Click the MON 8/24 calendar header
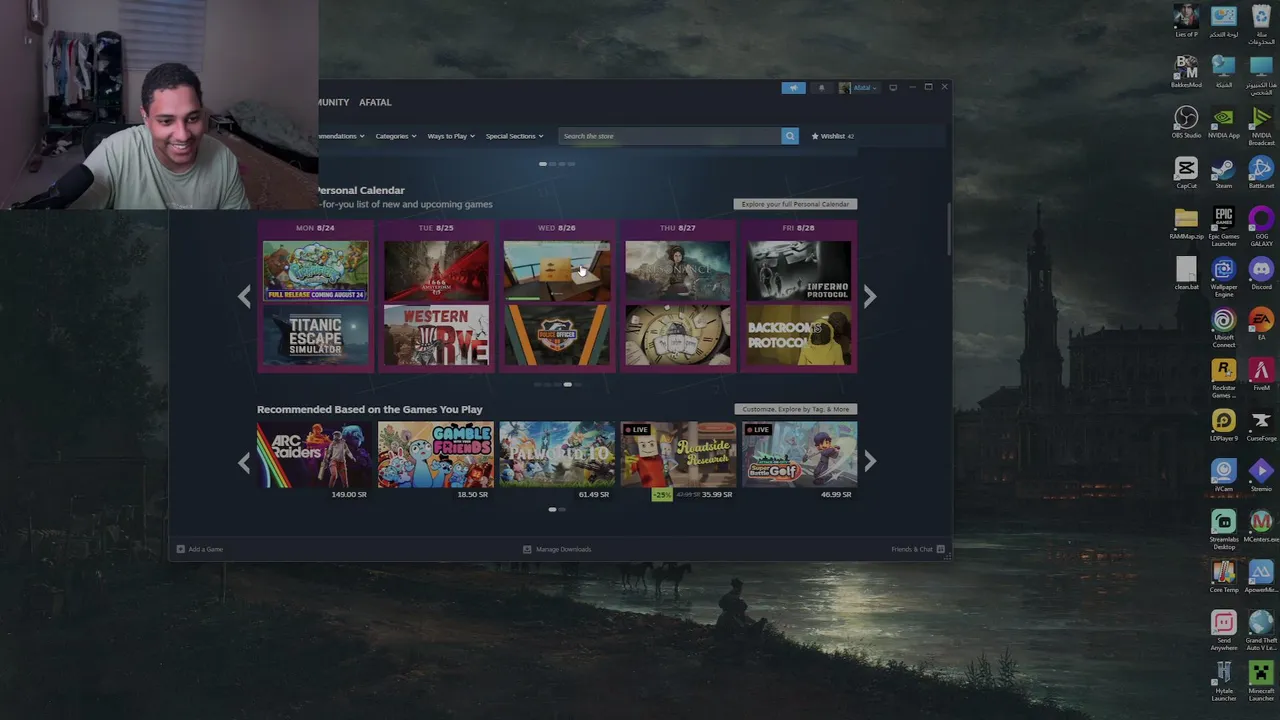 [315, 228]
